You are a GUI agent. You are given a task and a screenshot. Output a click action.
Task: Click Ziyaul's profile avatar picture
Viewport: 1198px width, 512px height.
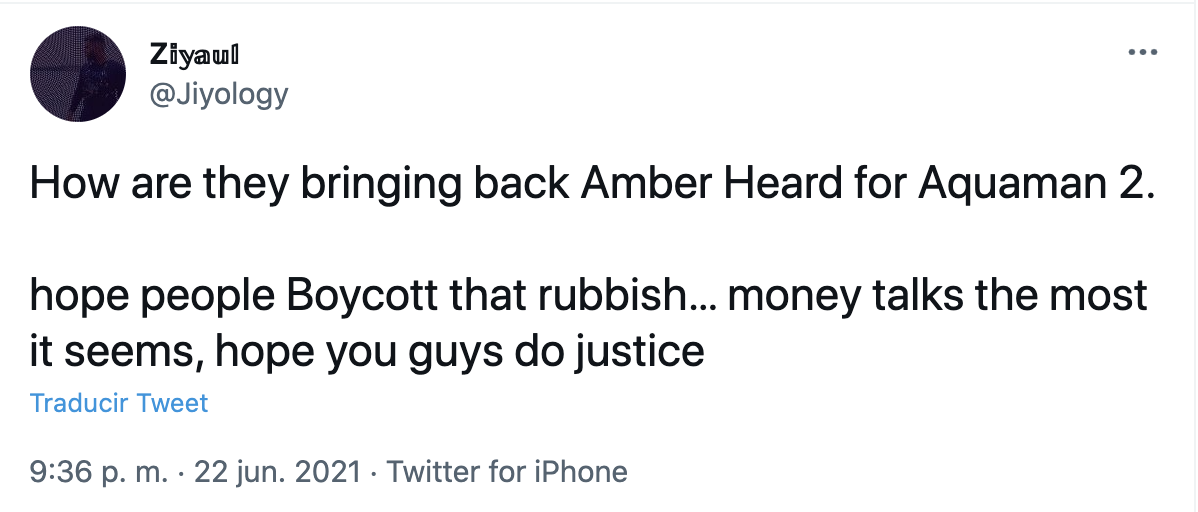click(77, 76)
